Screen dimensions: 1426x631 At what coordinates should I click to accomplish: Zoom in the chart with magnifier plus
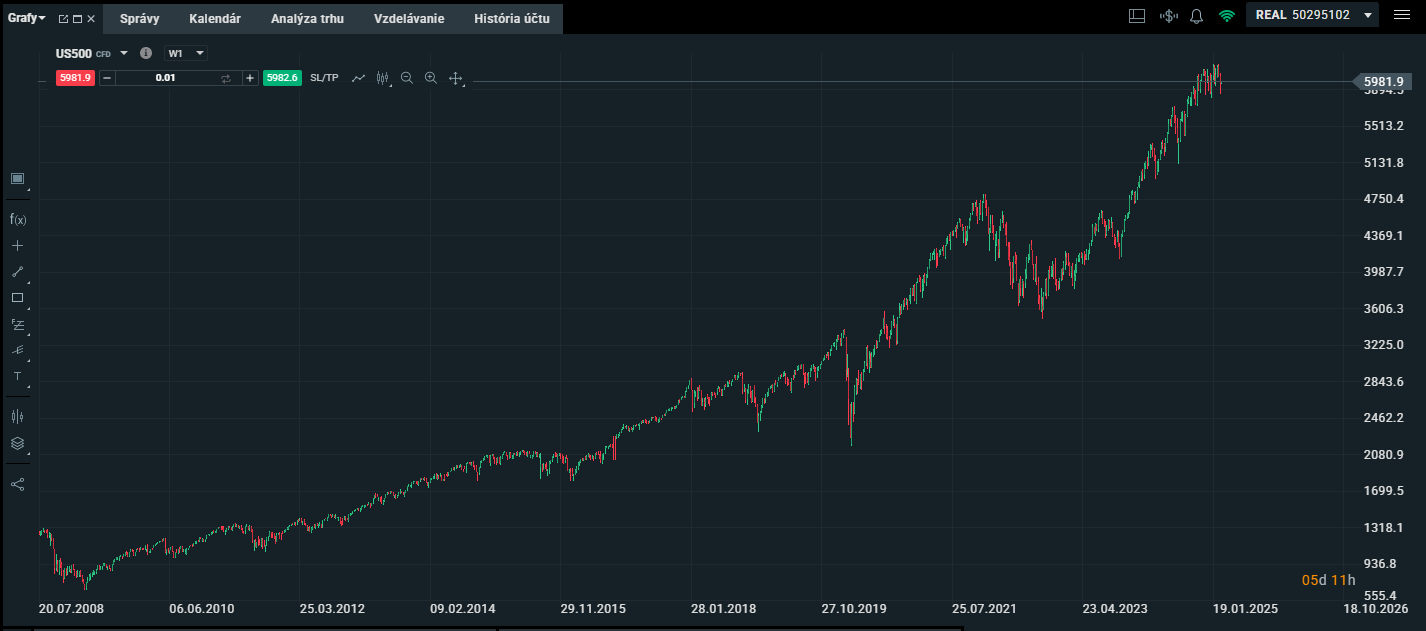pos(431,78)
